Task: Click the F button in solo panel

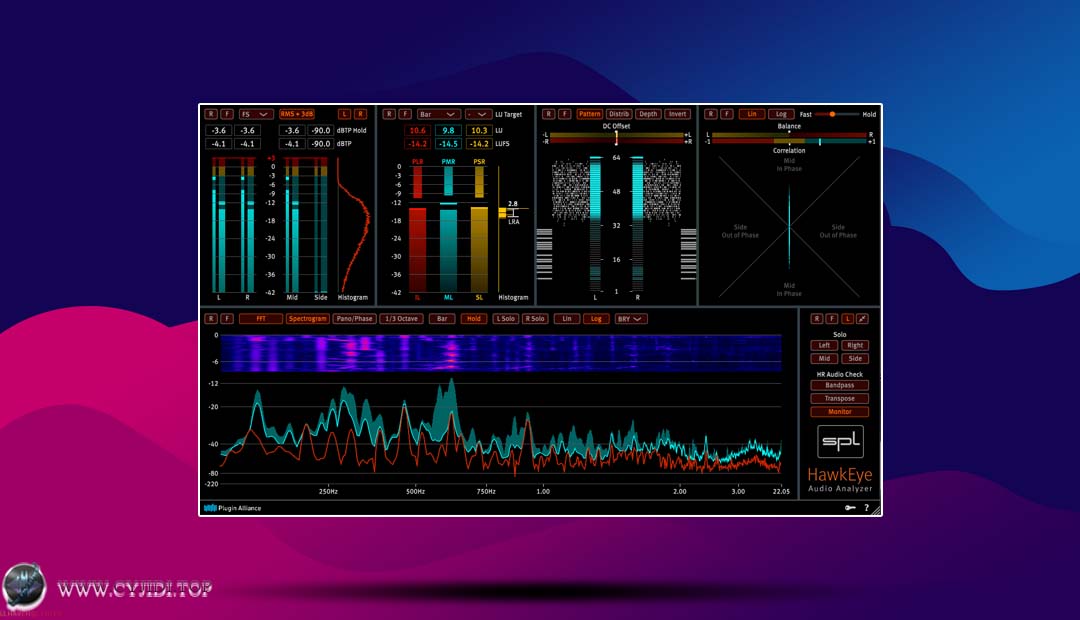Action: 832,319
